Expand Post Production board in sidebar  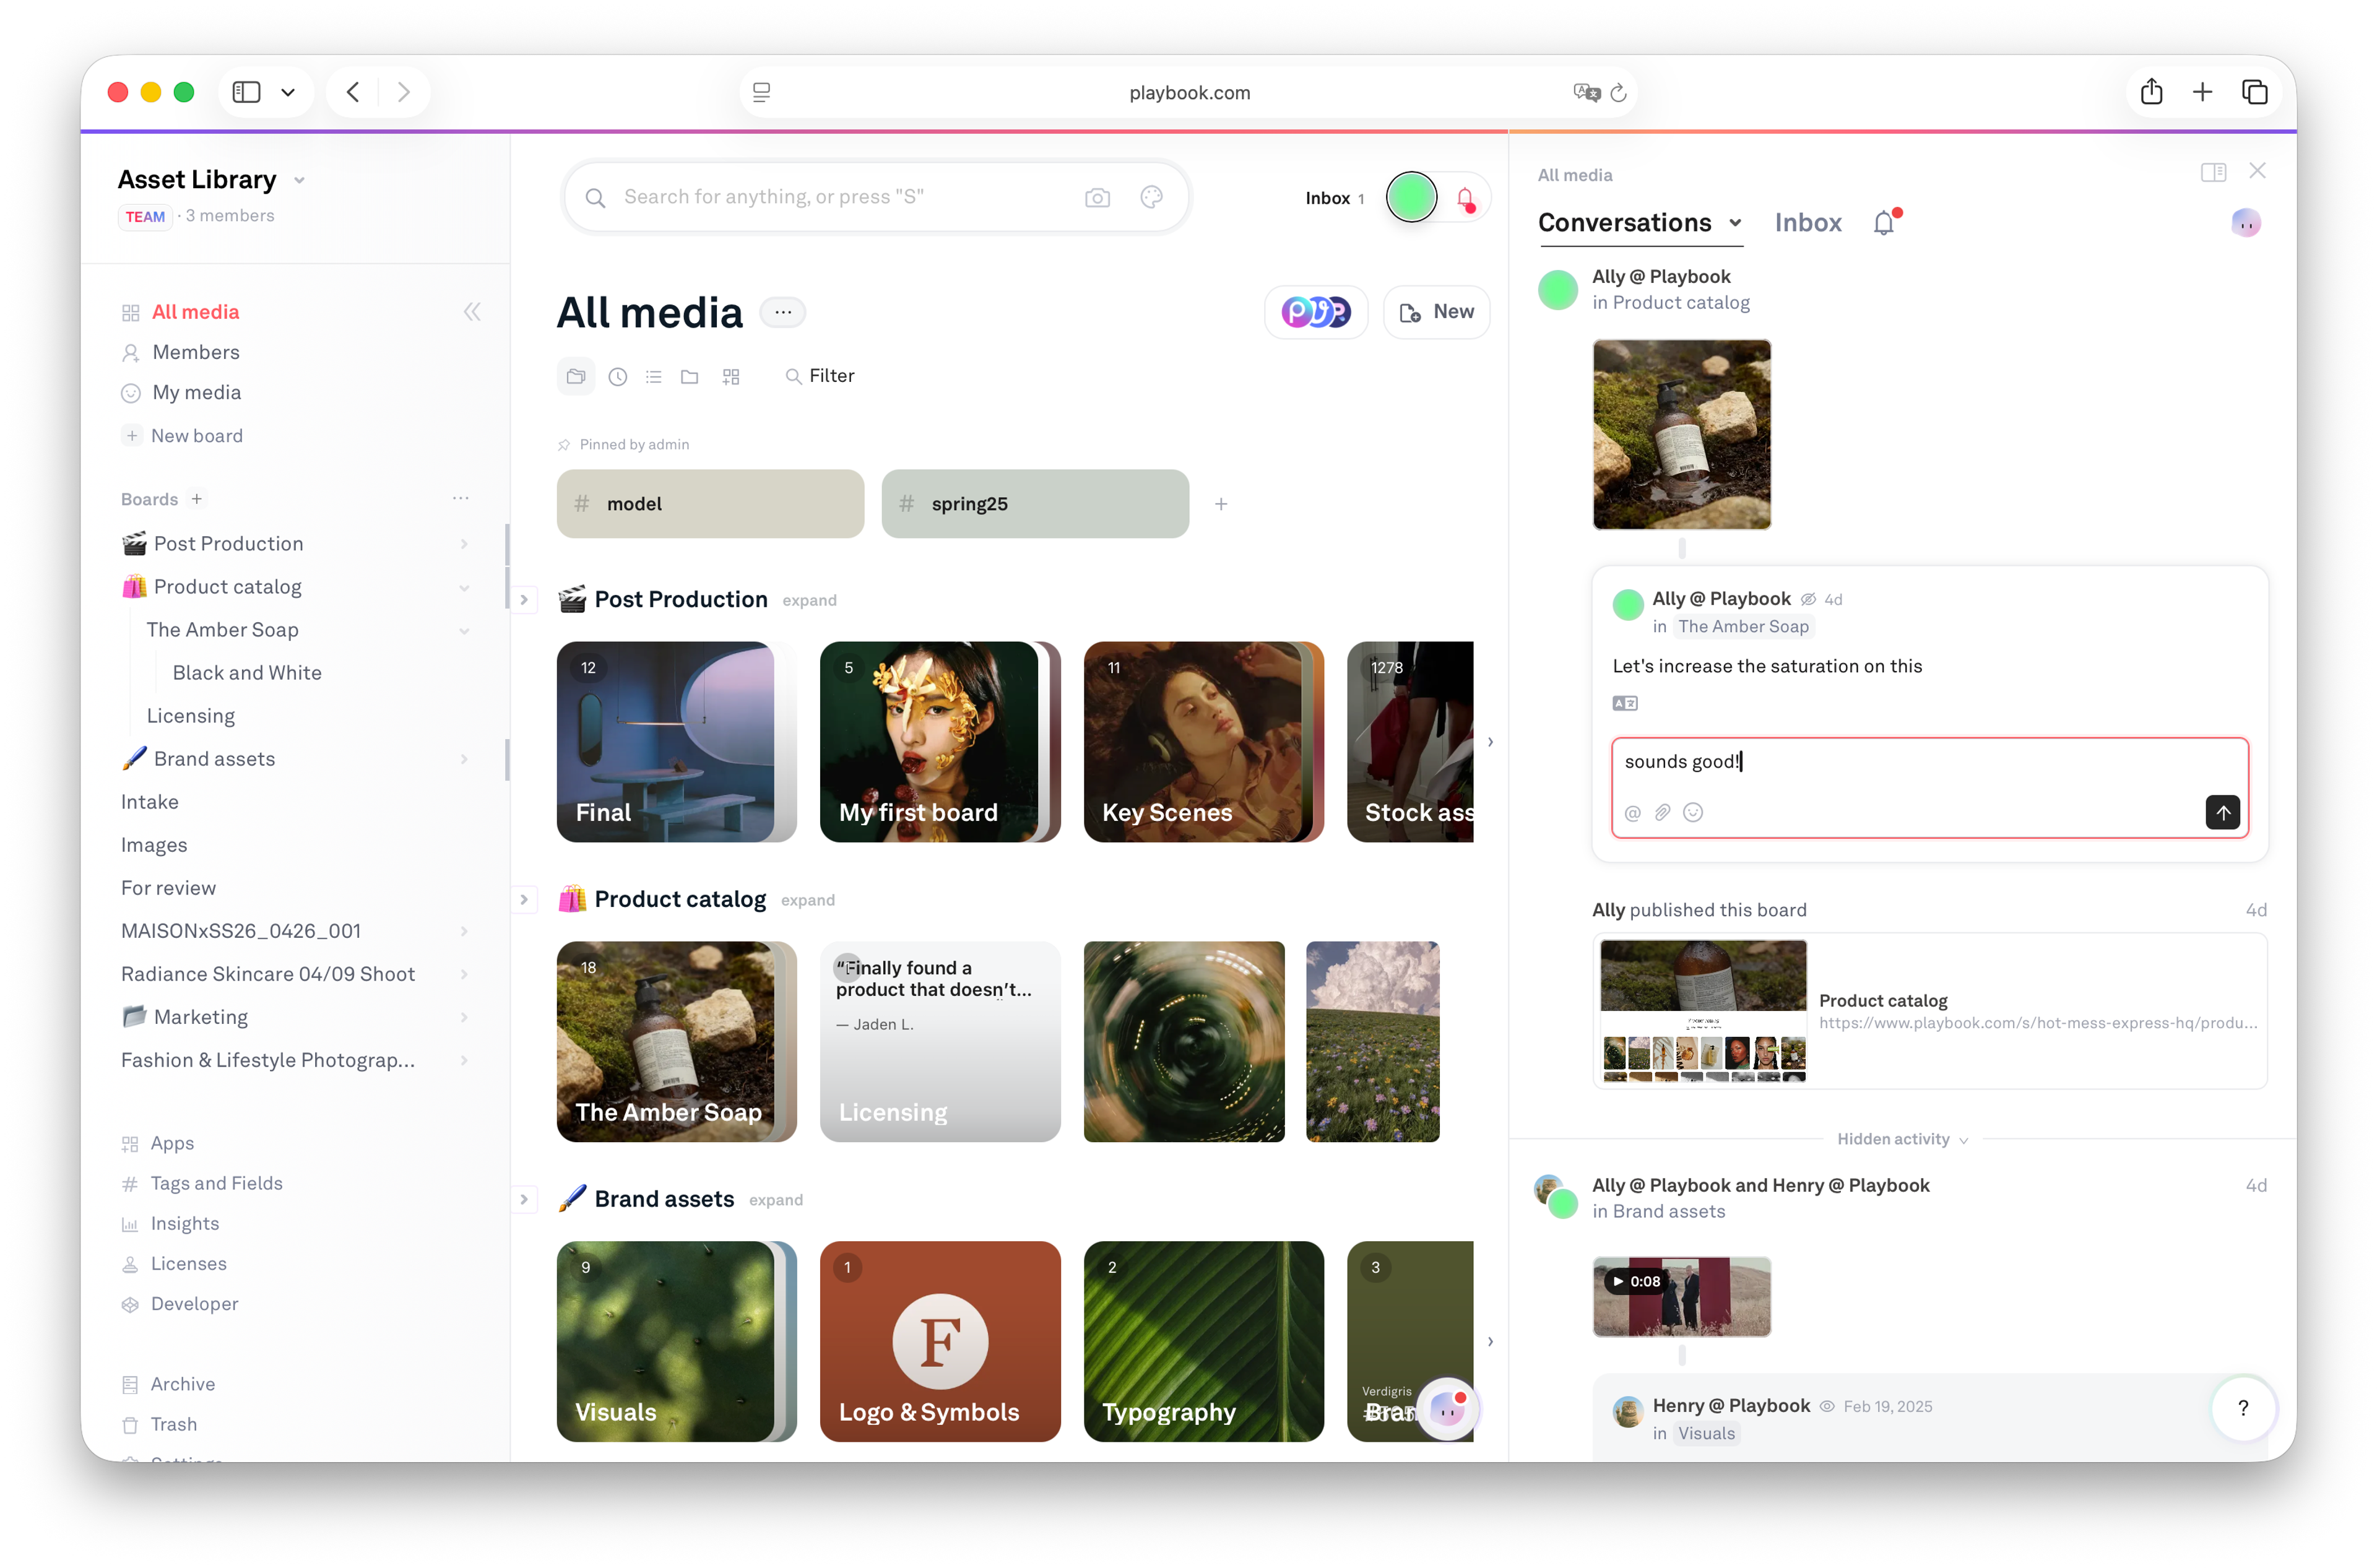tap(463, 544)
